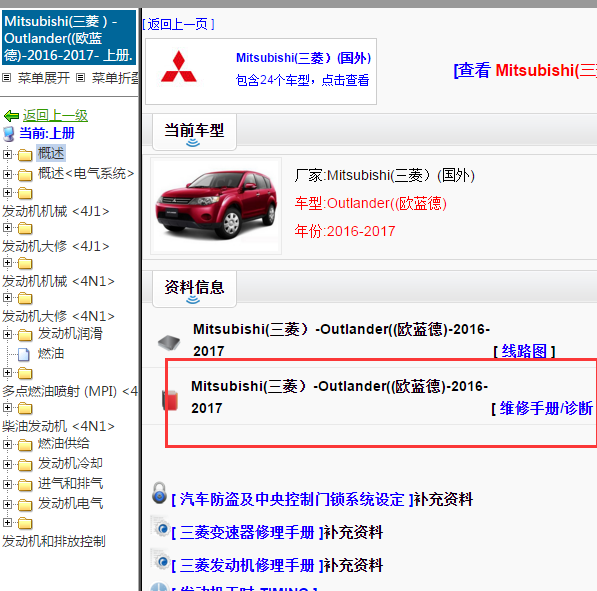Click 菜单折叠 to collapse all menus
This screenshot has width=597, height=591.
[x=115, y=78]
